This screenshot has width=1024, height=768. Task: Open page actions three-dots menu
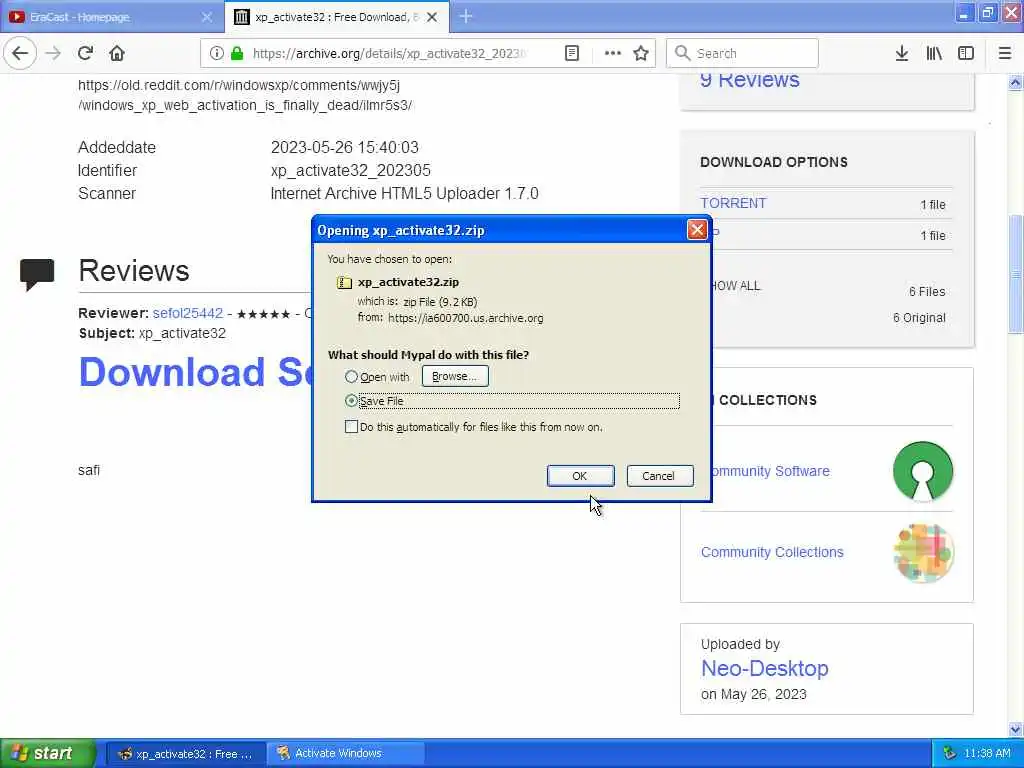pyautogui.click(x=613, y=53)
